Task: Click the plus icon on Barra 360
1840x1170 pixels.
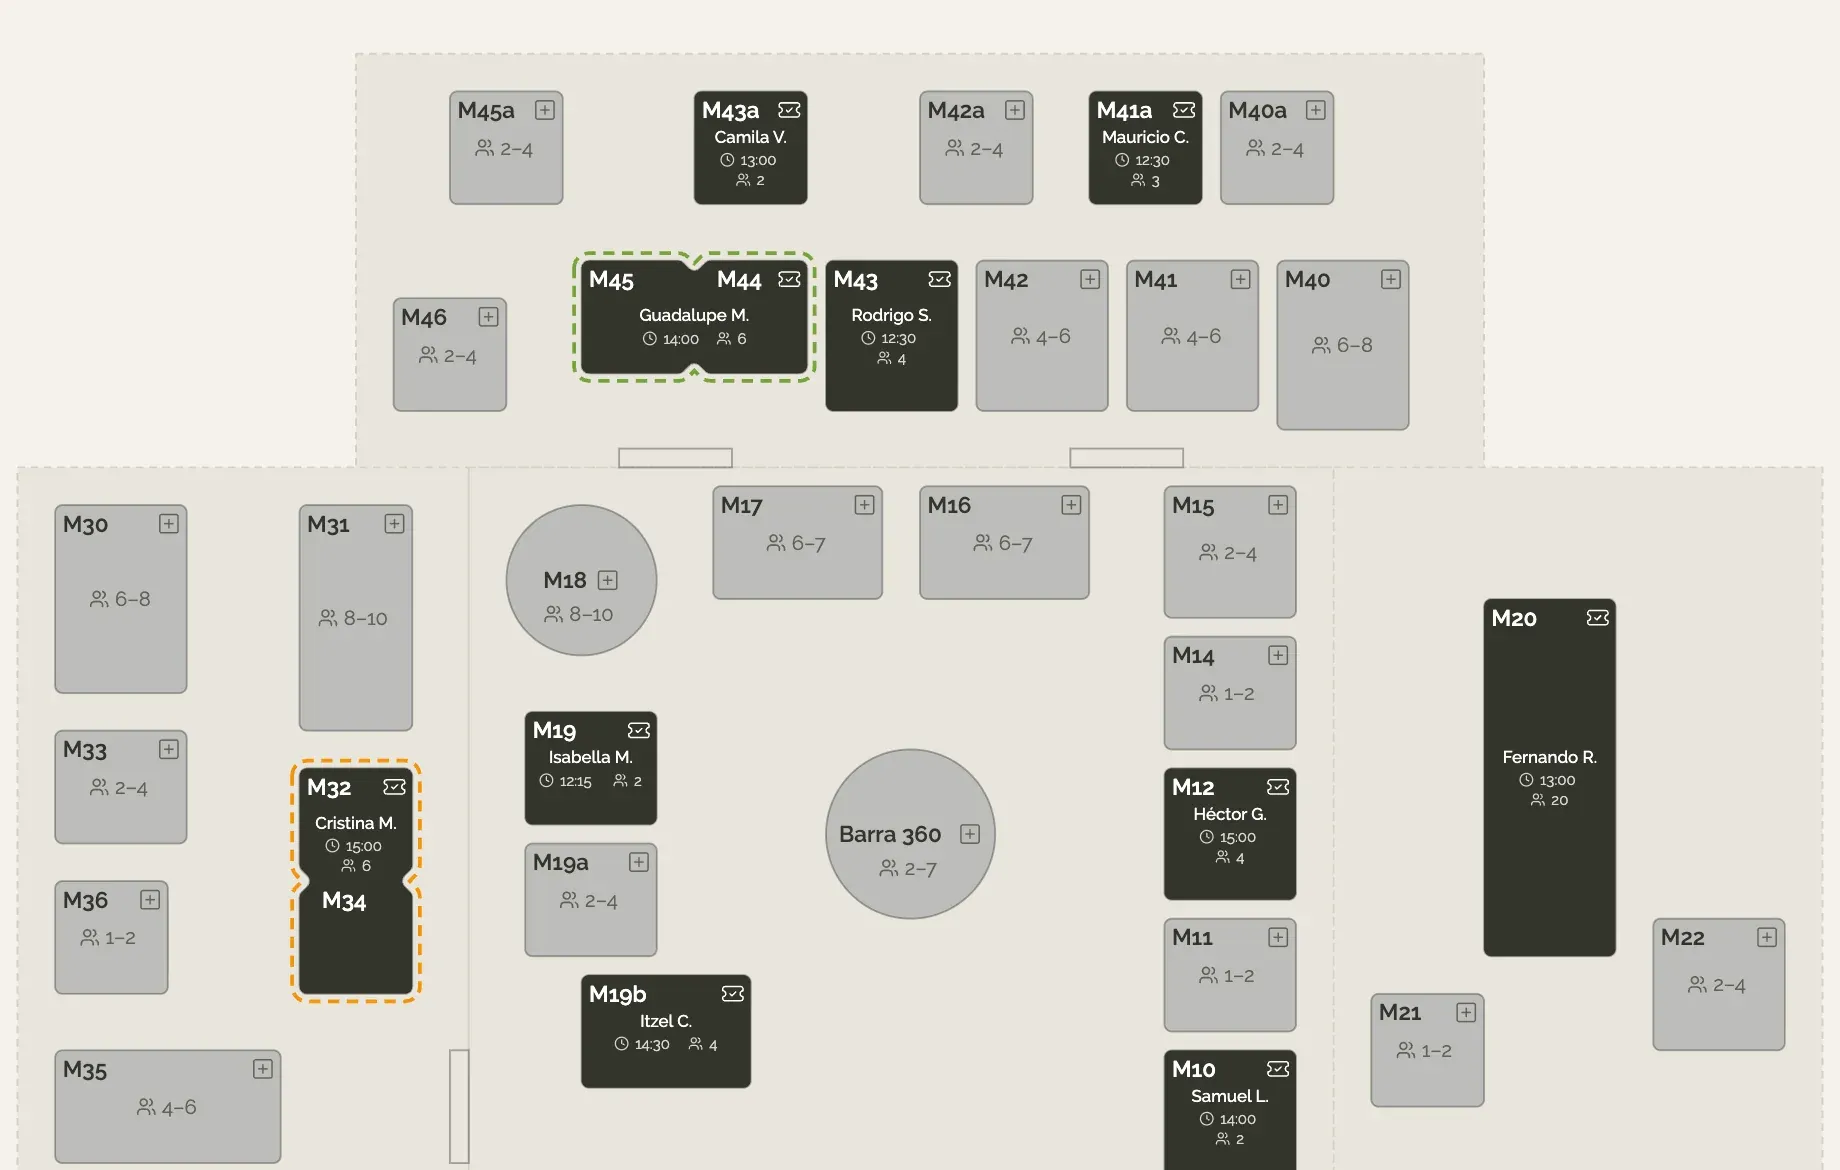Action: click(x=970, y=834)
